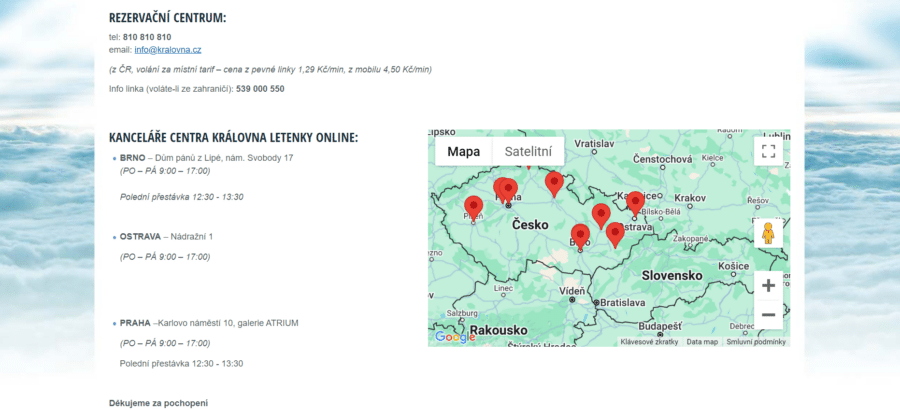Click the red map pin over Plzeň
Screen dimensions: 900x410
(474, 207)
